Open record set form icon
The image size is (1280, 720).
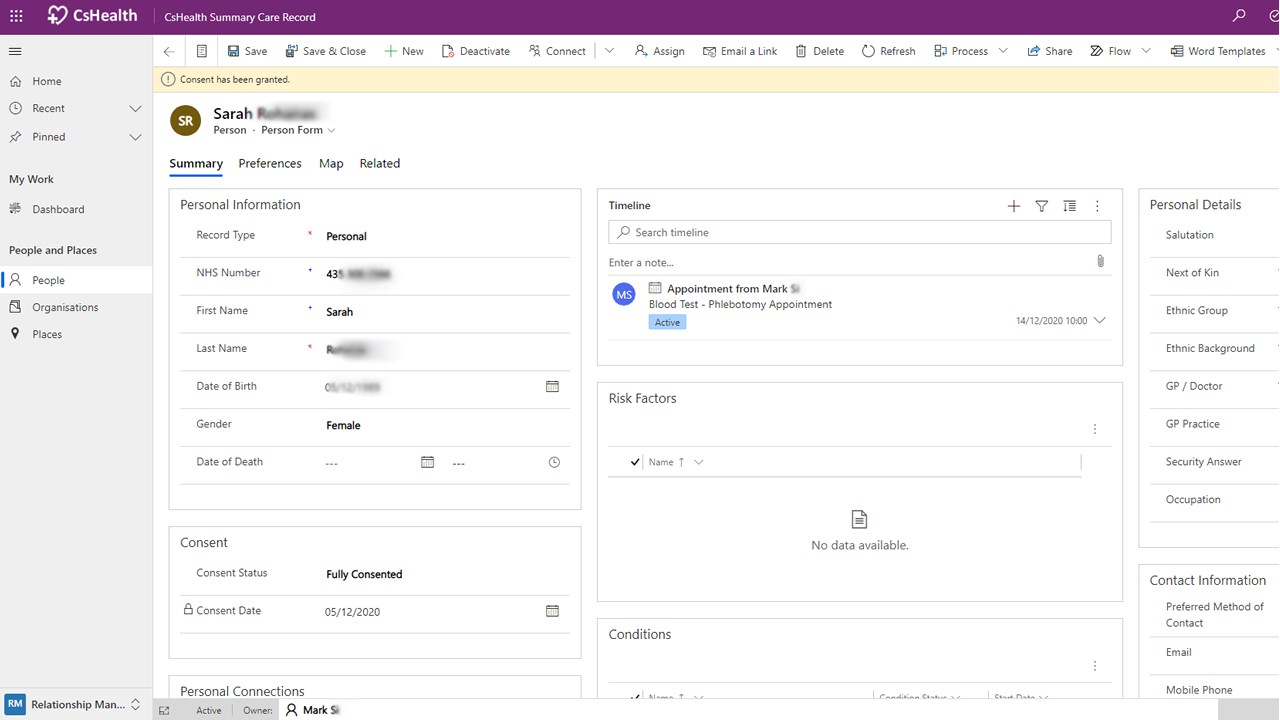tap(202, 51)
